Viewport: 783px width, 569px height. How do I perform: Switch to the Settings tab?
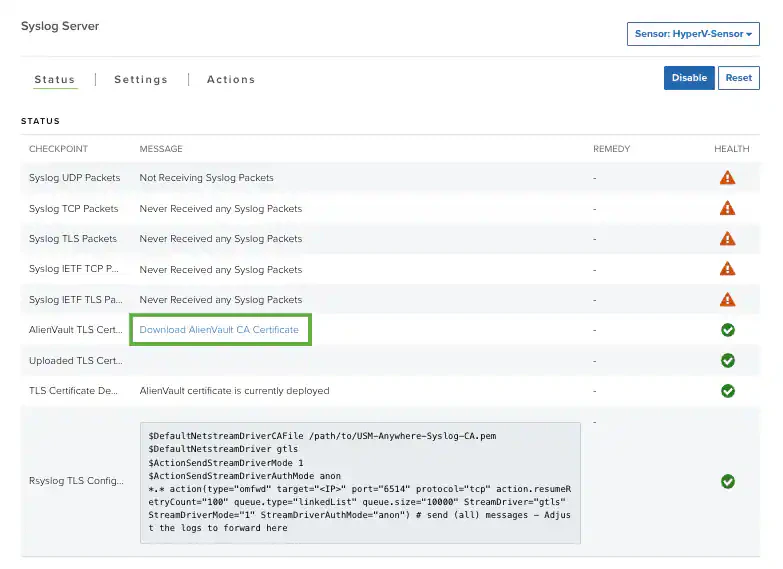[141, 79]
